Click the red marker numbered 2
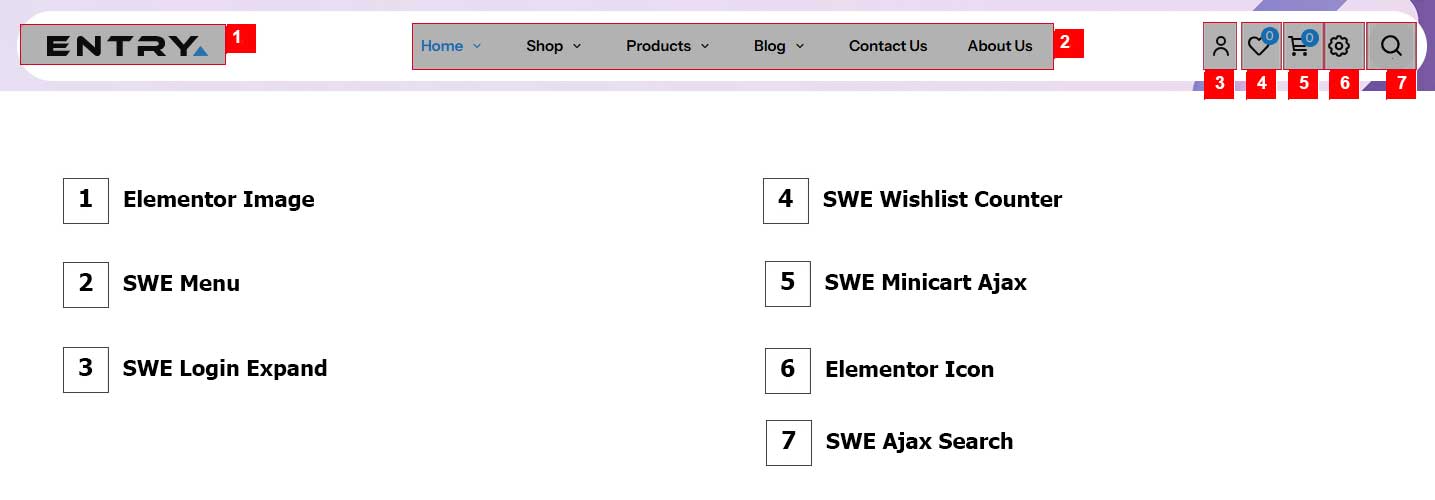The width and height of the screenshot is (1435, 500). tap(1066, 43)
